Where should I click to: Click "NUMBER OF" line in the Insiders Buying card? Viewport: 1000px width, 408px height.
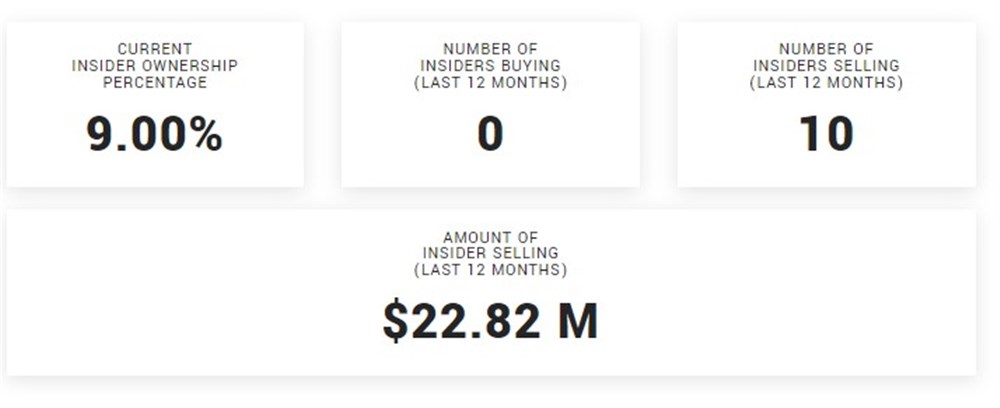pos(490,49)
